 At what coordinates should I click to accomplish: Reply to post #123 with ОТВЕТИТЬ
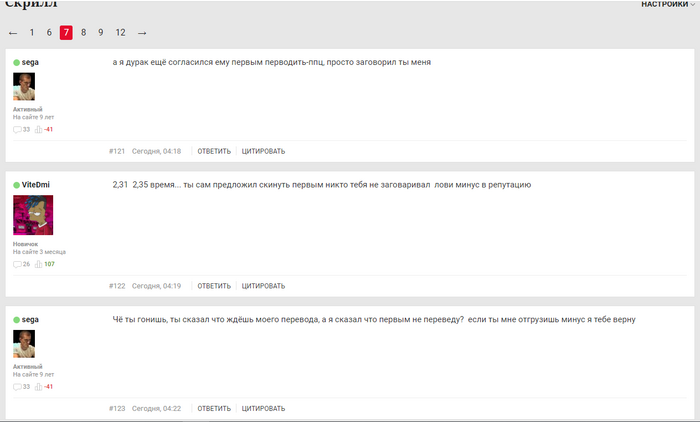tap(214, 408)
